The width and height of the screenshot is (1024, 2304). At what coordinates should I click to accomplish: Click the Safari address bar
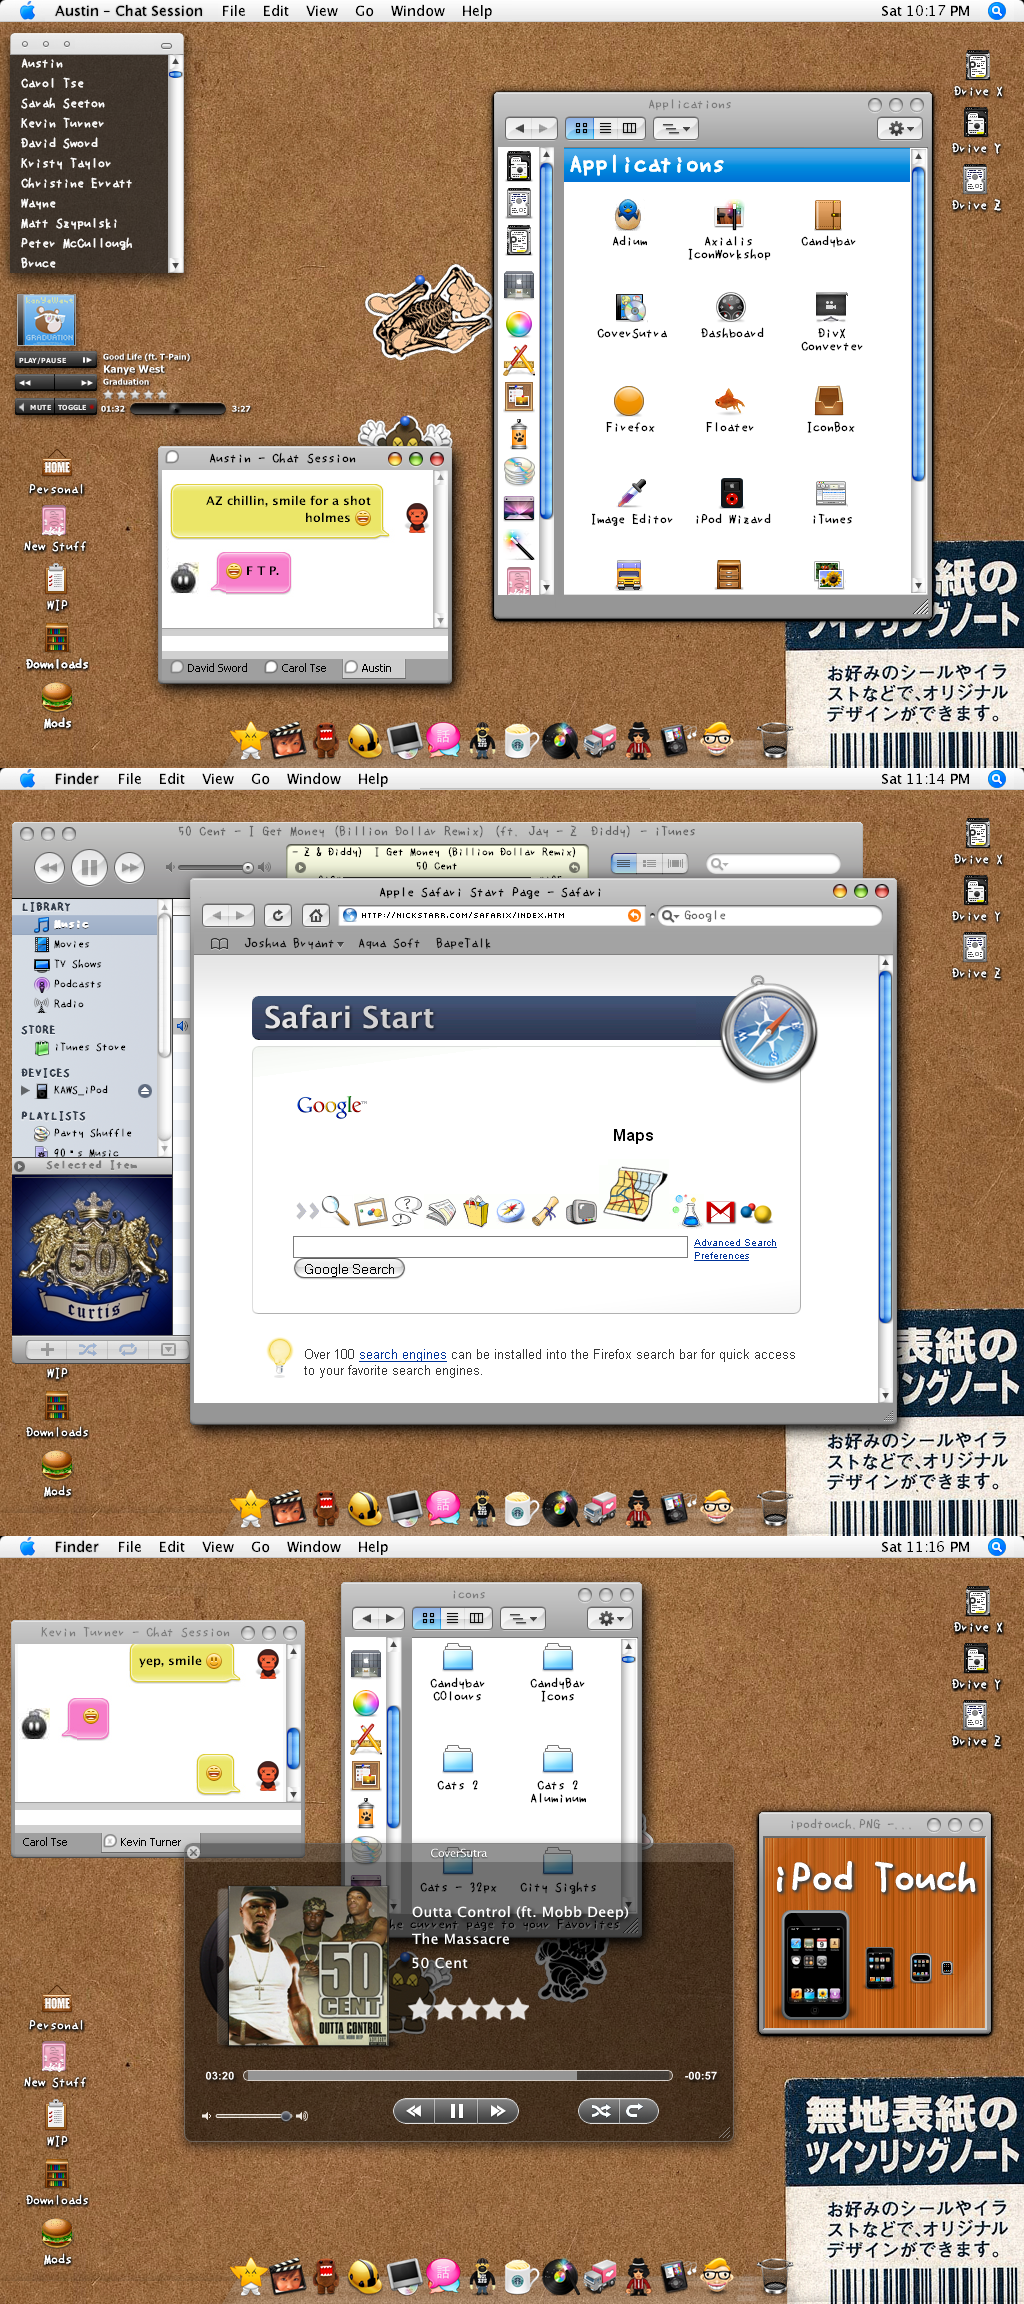[493, 915]
